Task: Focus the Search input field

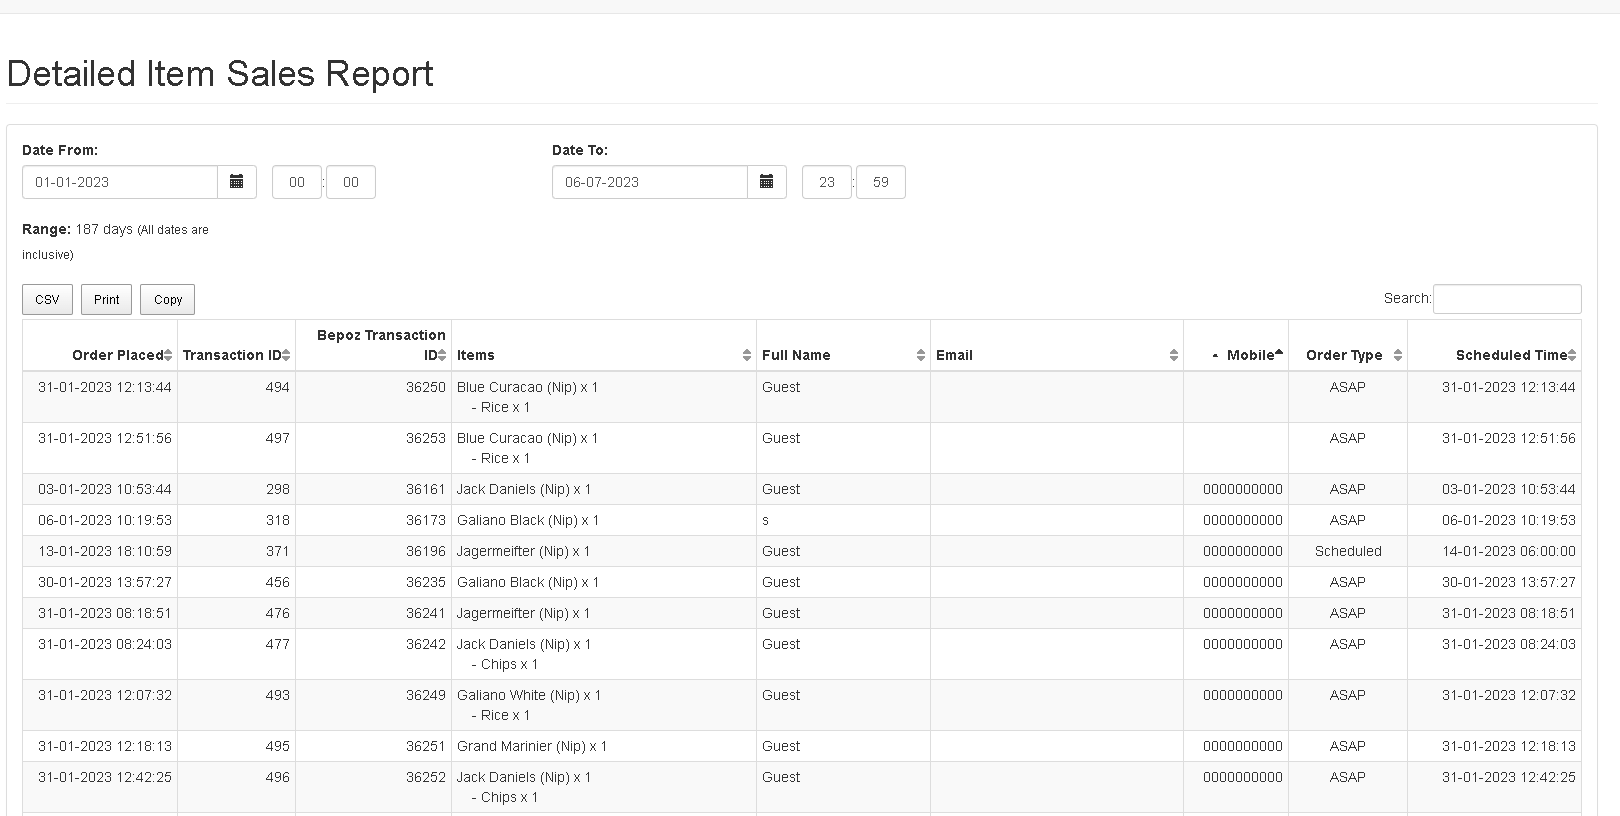Action: pyautogui.click(x=1507, y=299)
